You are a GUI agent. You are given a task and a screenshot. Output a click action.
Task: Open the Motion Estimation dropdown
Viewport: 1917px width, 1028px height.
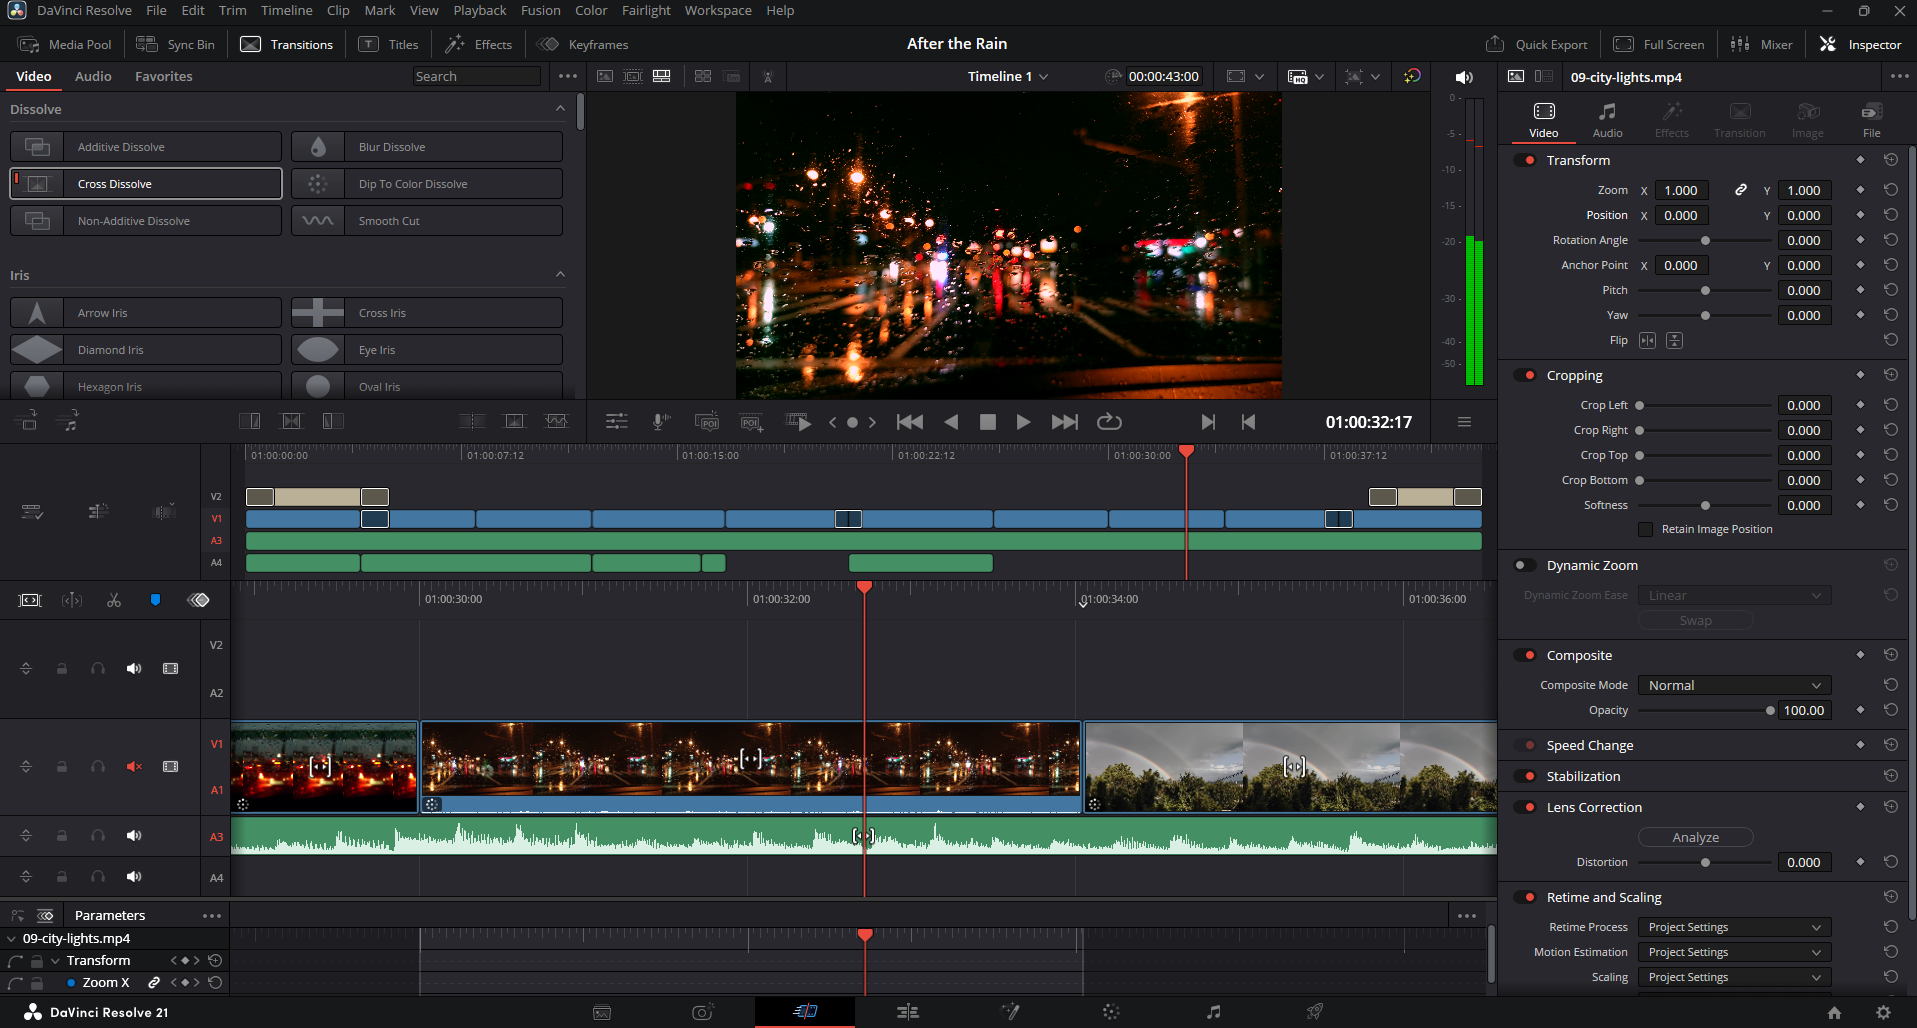(1734, 952)
